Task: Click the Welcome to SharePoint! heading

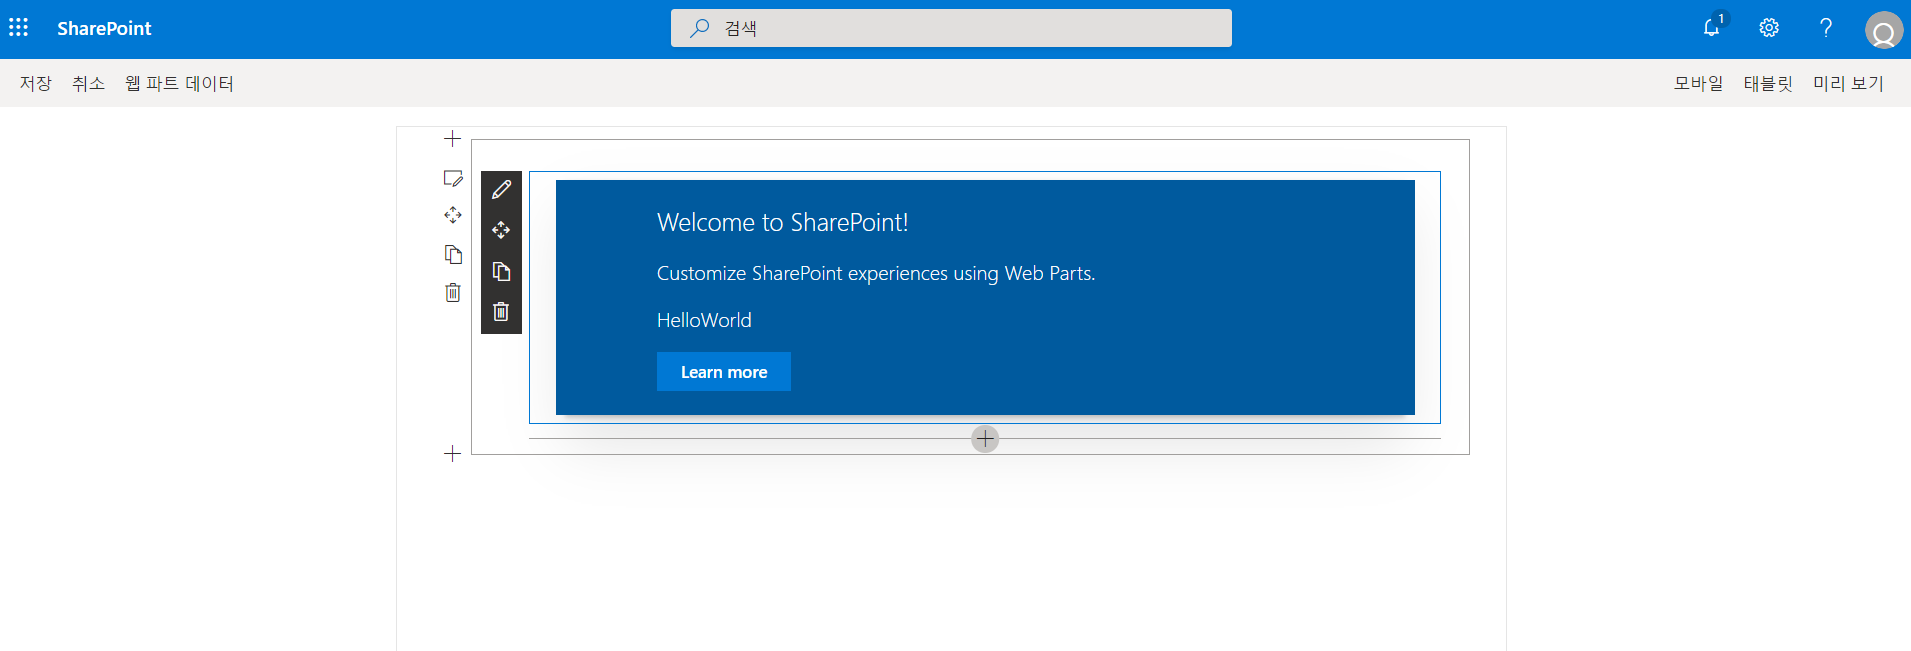Action: (x=783, y=222)
